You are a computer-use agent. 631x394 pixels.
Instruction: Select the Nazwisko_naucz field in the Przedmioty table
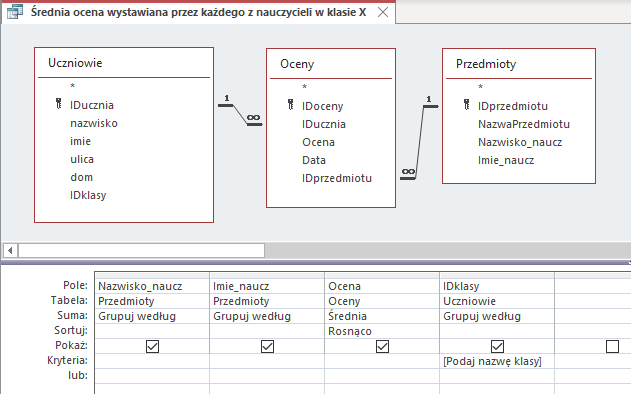click(x=520, y=142)
